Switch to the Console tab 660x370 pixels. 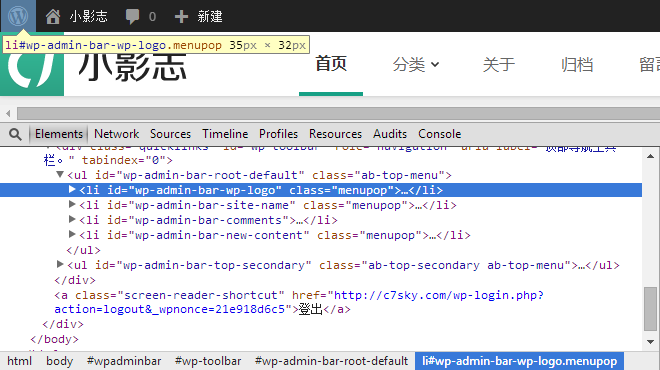coord(439,134)
